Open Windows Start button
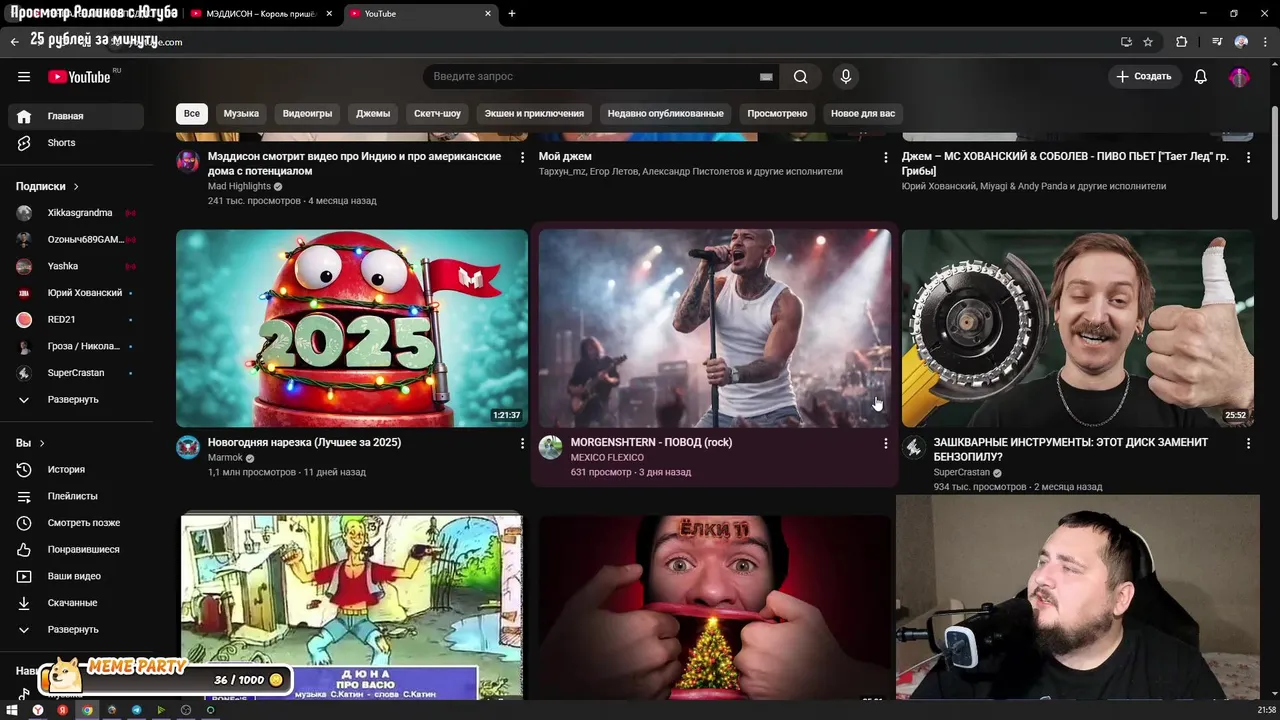 13,710
